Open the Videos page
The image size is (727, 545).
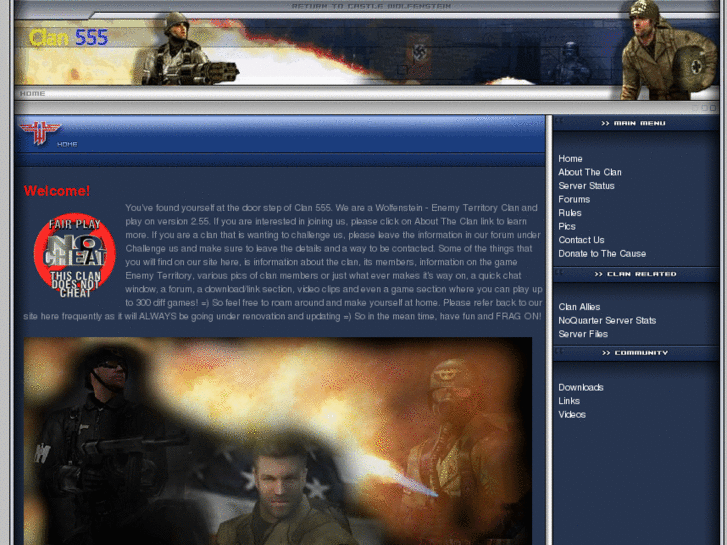572,415
